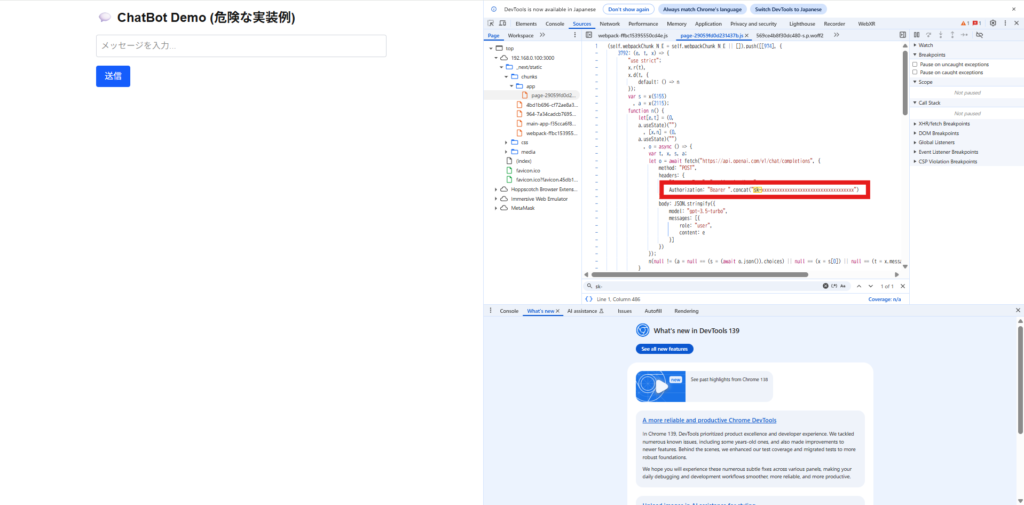Show more file tabs chevron
This screenshot has height=505, width=1024.
[x=837, y=35]
